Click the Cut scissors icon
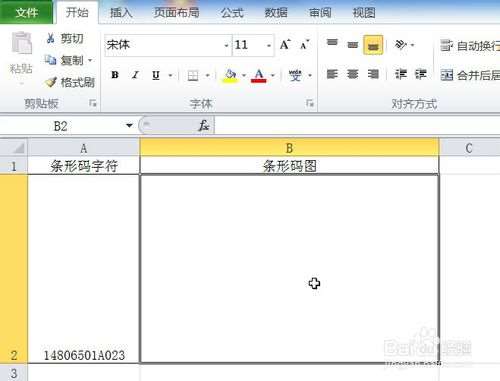500x381 pixels. pyautogui.click(x=50, y=38)
